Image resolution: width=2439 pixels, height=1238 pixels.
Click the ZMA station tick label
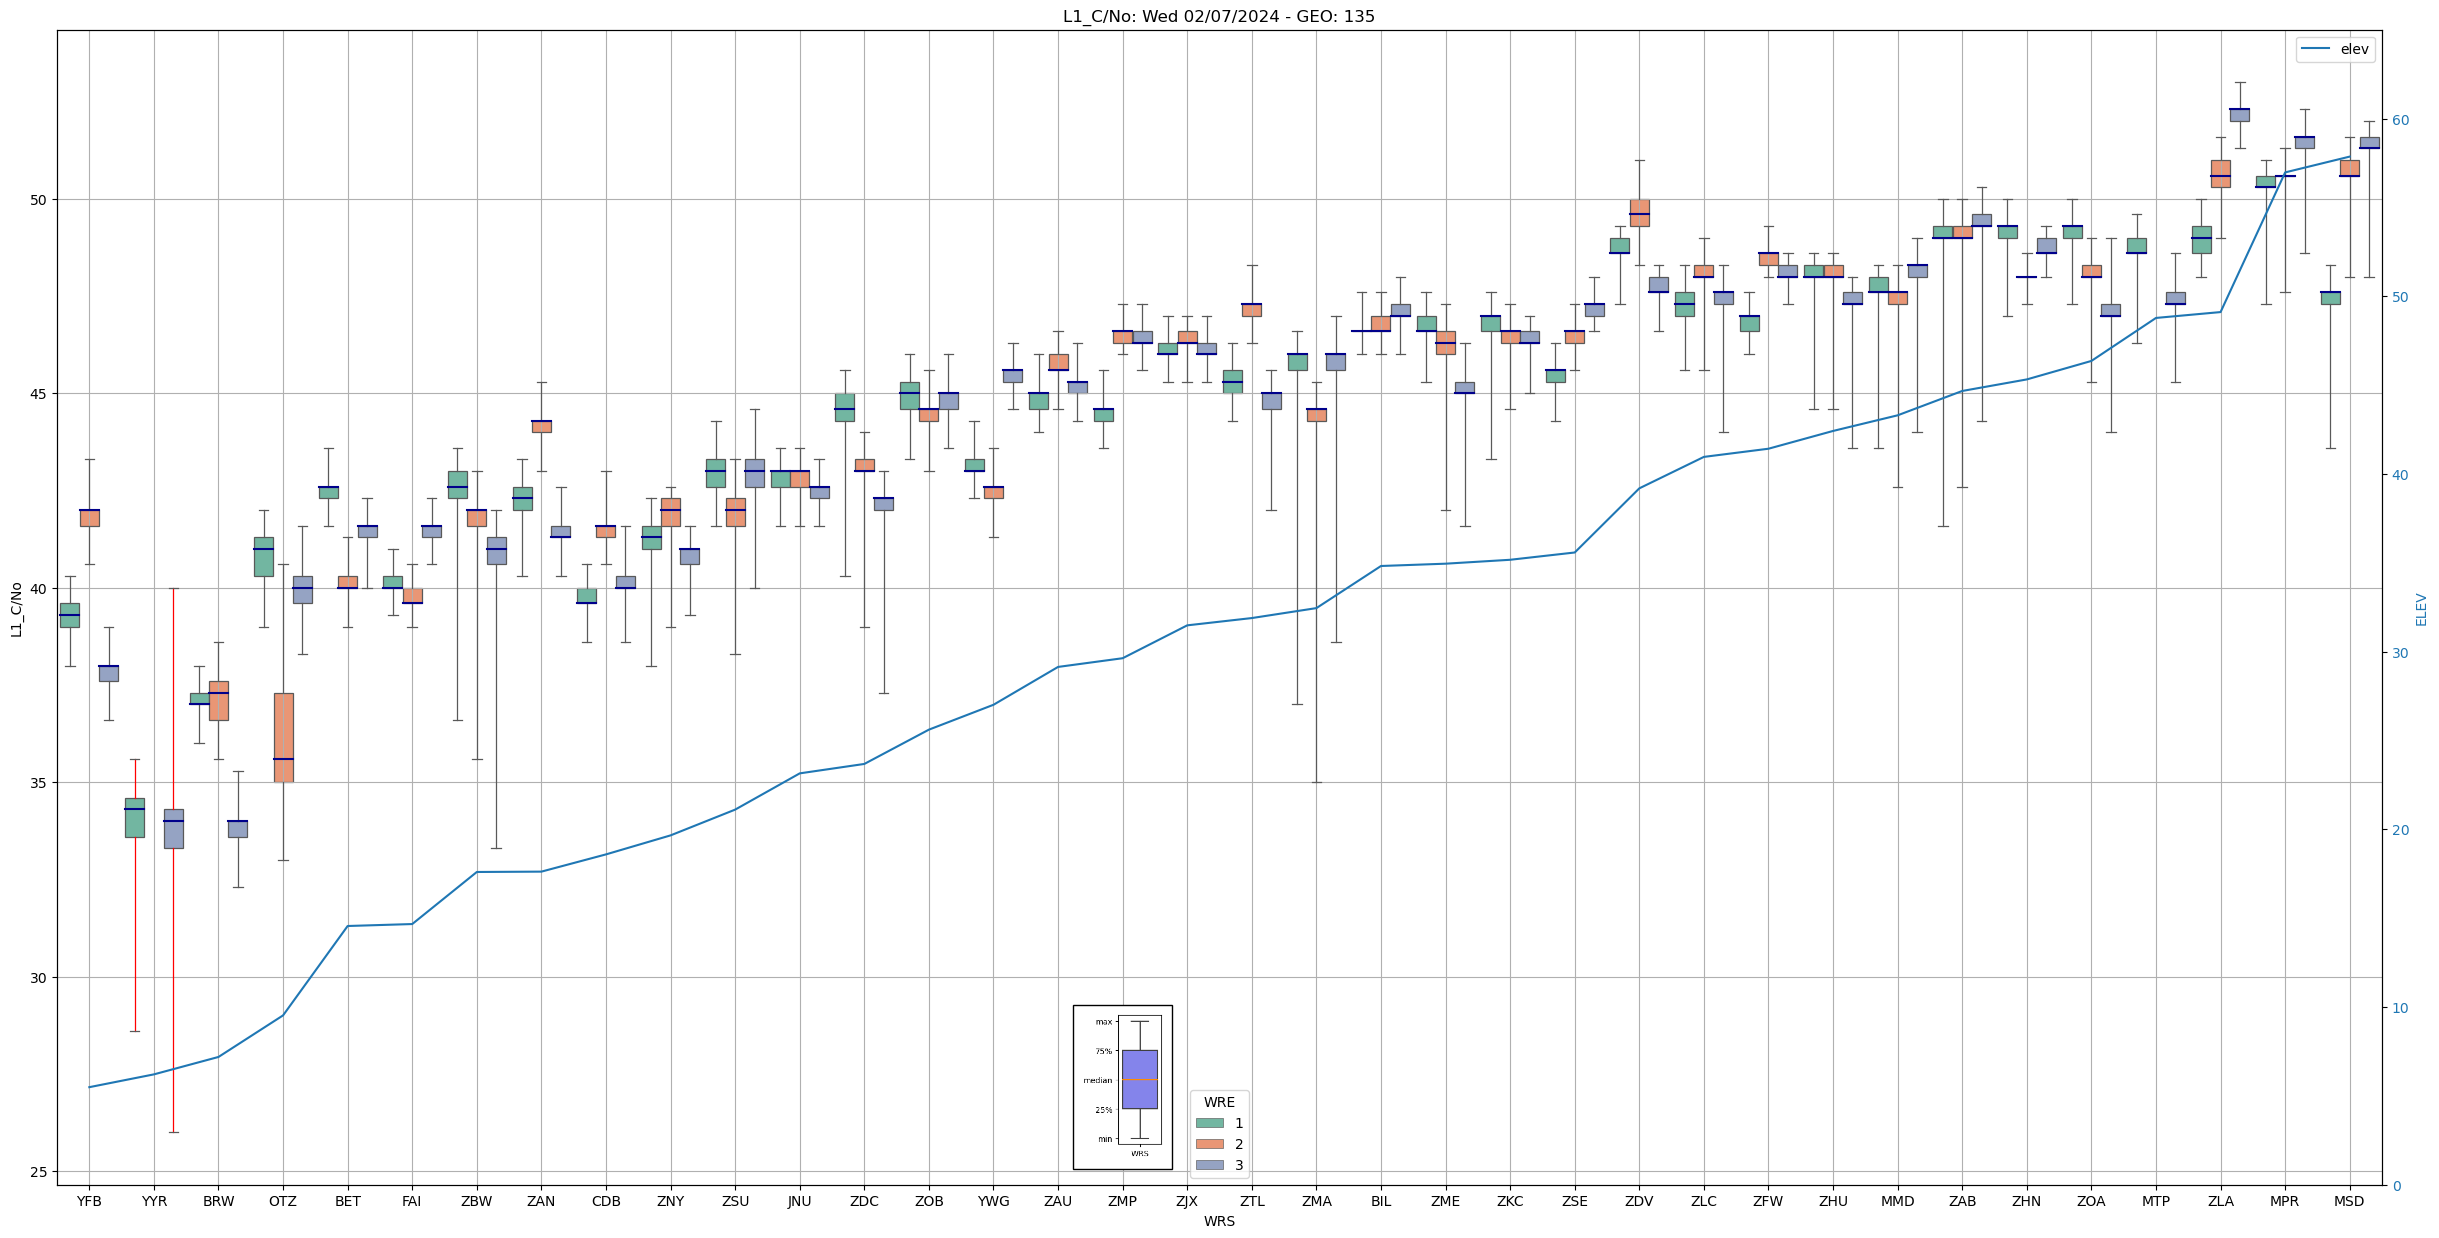(1316, 1201)
